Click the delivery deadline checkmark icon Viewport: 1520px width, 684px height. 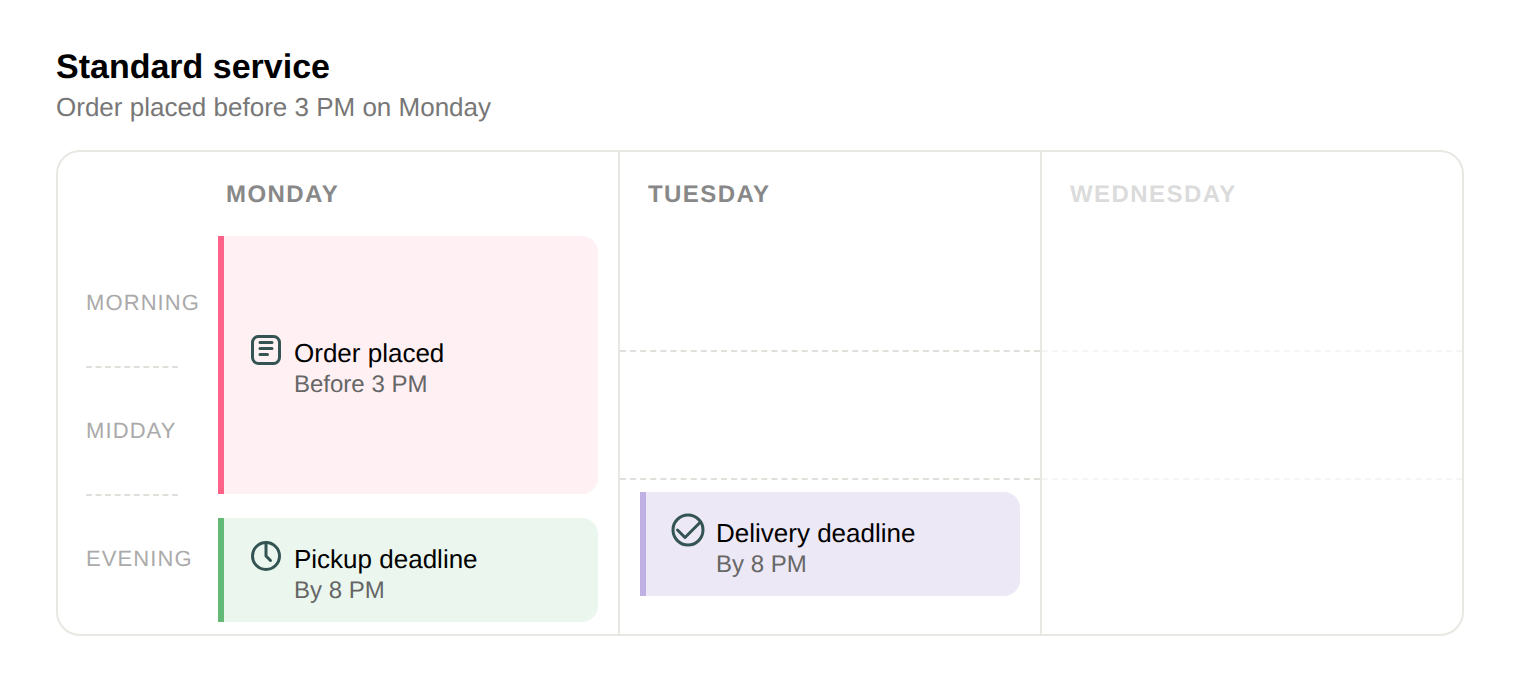pyautogui.click(x=688, y=530)
